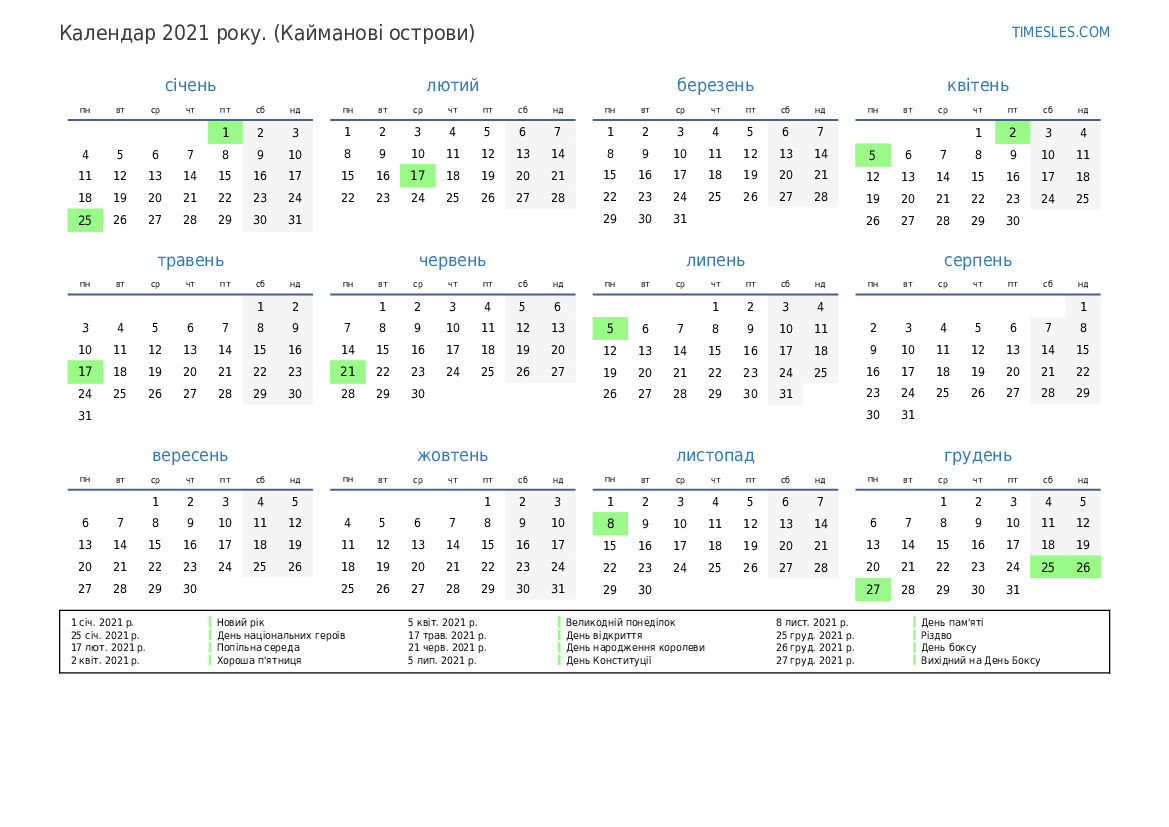Click highlighted 5 in квітень
1169x827 pixels.
click(872, 155)
